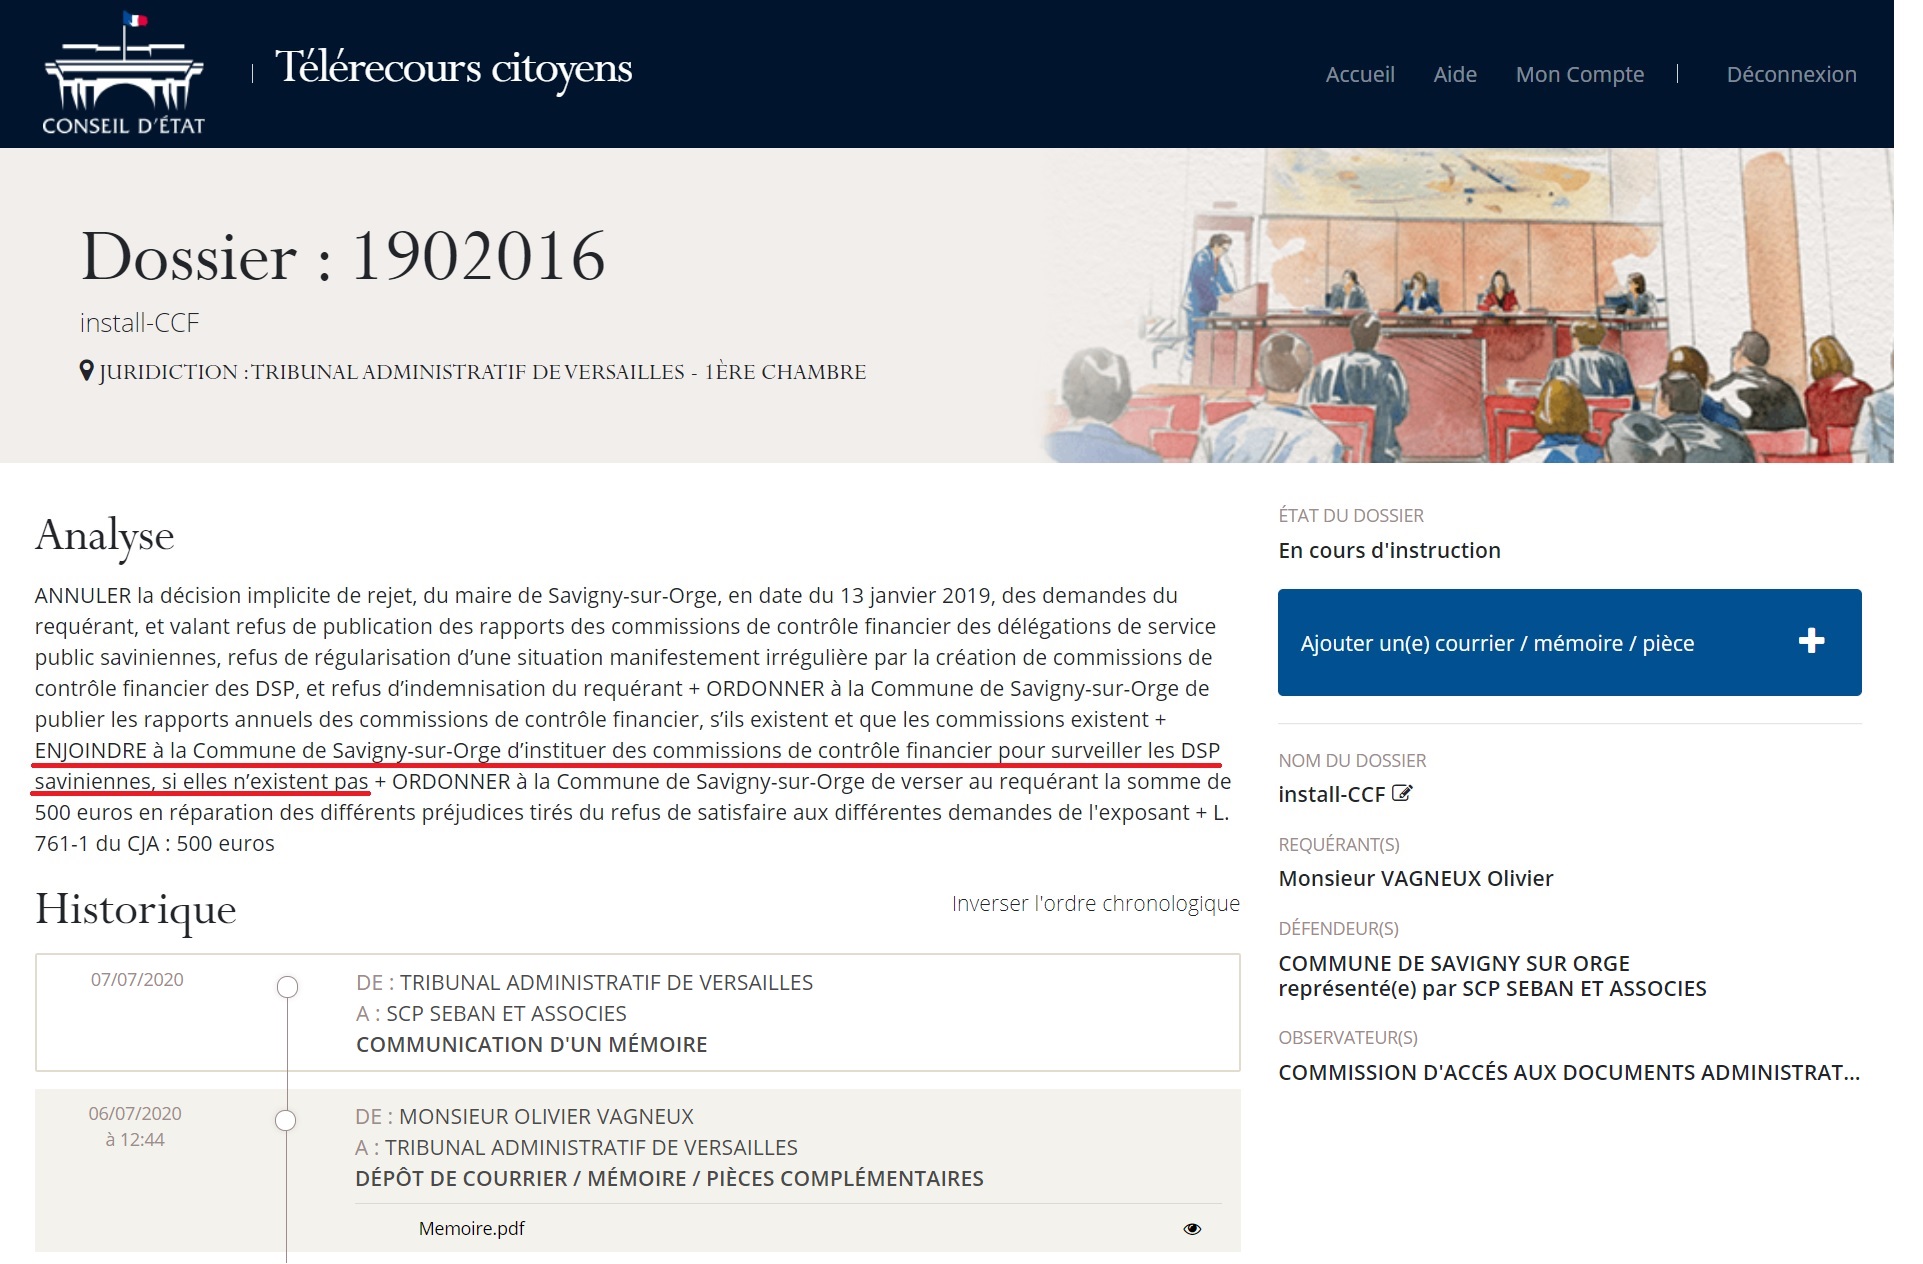
Task: Click the jurisdiction location pin icon
Action: point(86,371)
